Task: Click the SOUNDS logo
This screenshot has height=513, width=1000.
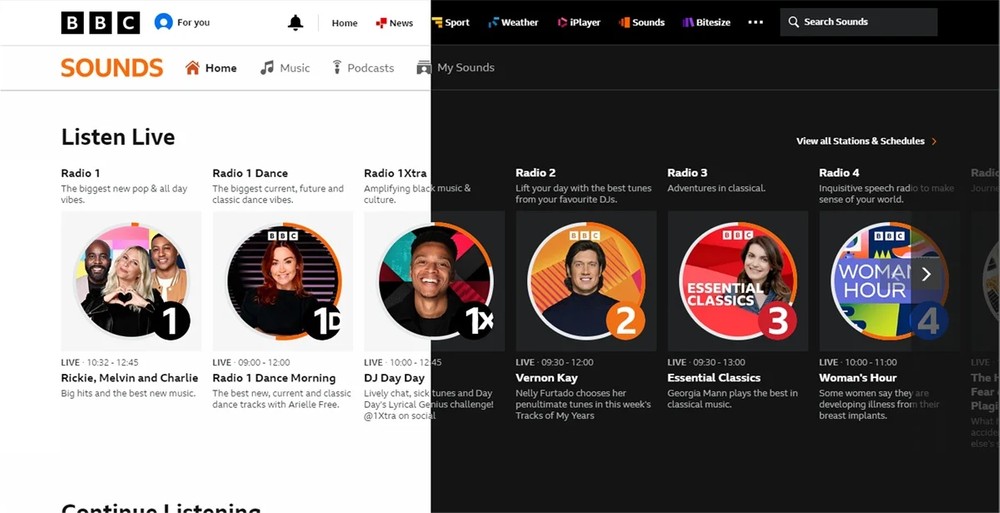Action: [112, 68]
